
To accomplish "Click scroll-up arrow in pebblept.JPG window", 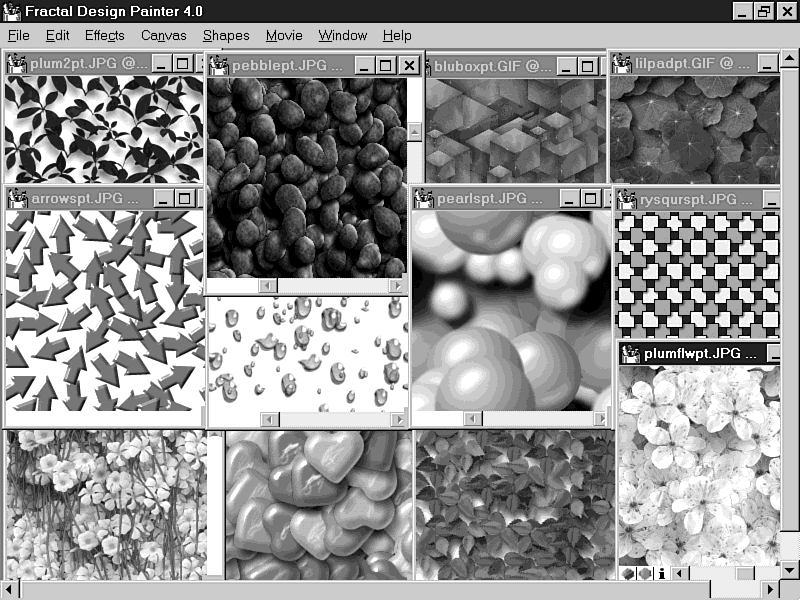I will pos(415,130).
